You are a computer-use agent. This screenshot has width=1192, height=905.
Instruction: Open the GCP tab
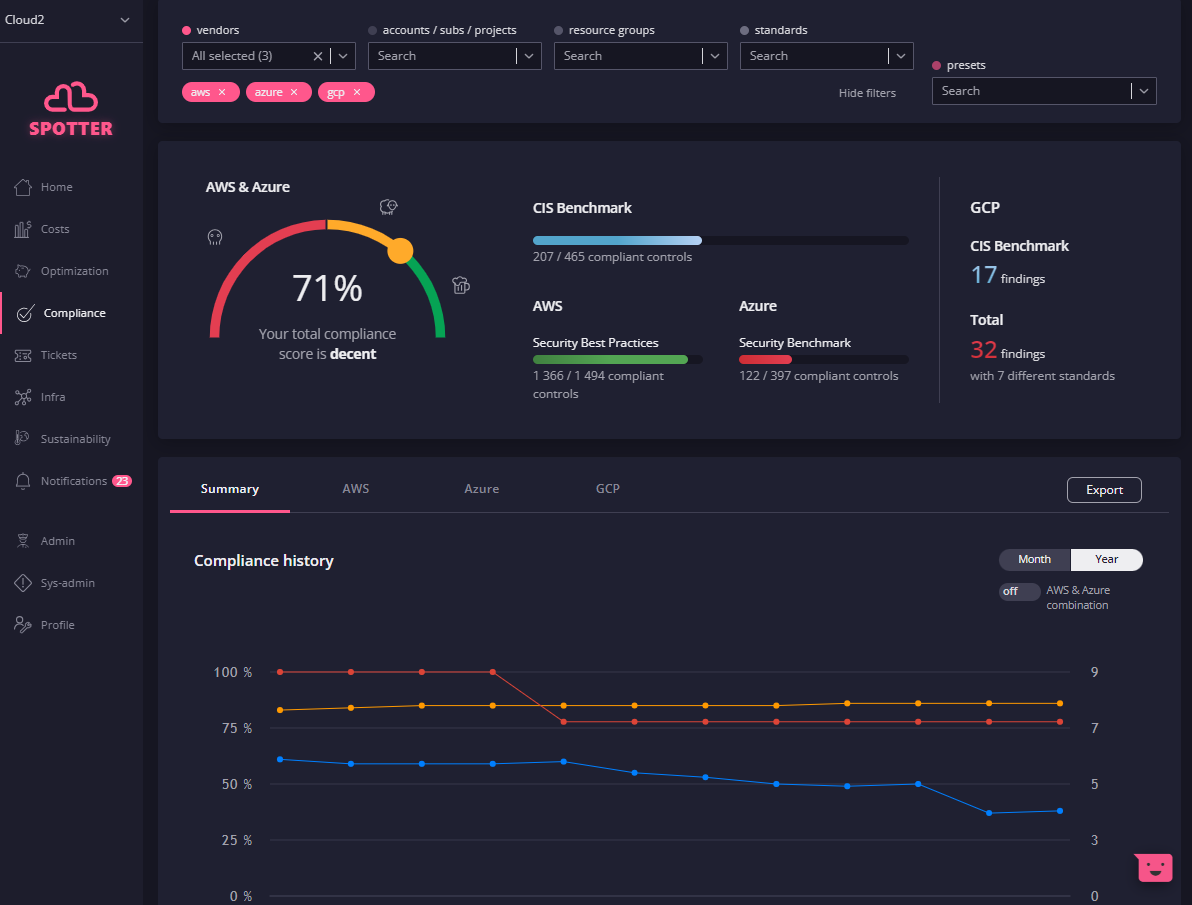coord(607,489)
